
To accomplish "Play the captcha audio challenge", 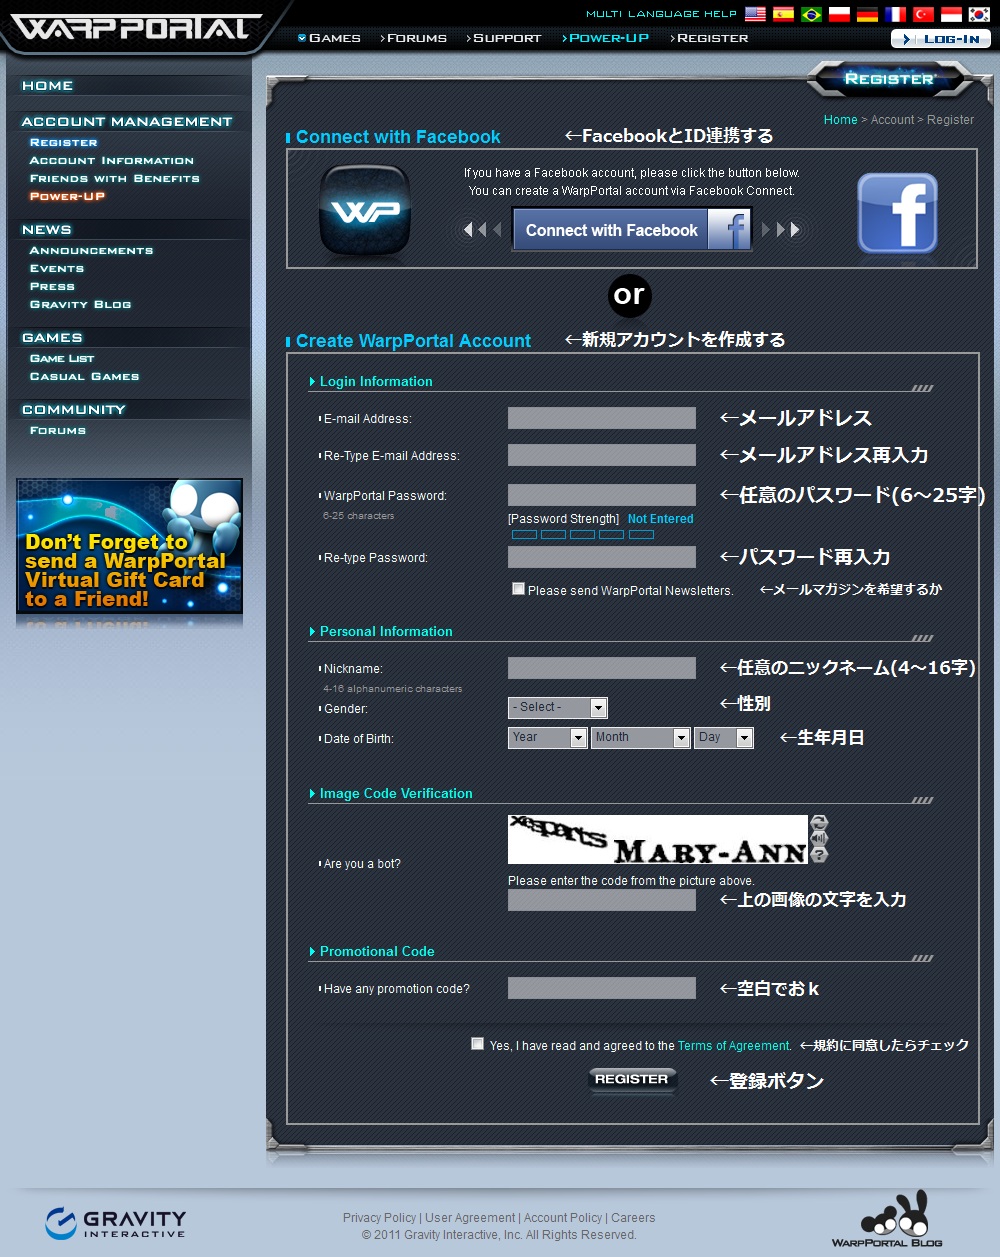I will coord(819,839).
